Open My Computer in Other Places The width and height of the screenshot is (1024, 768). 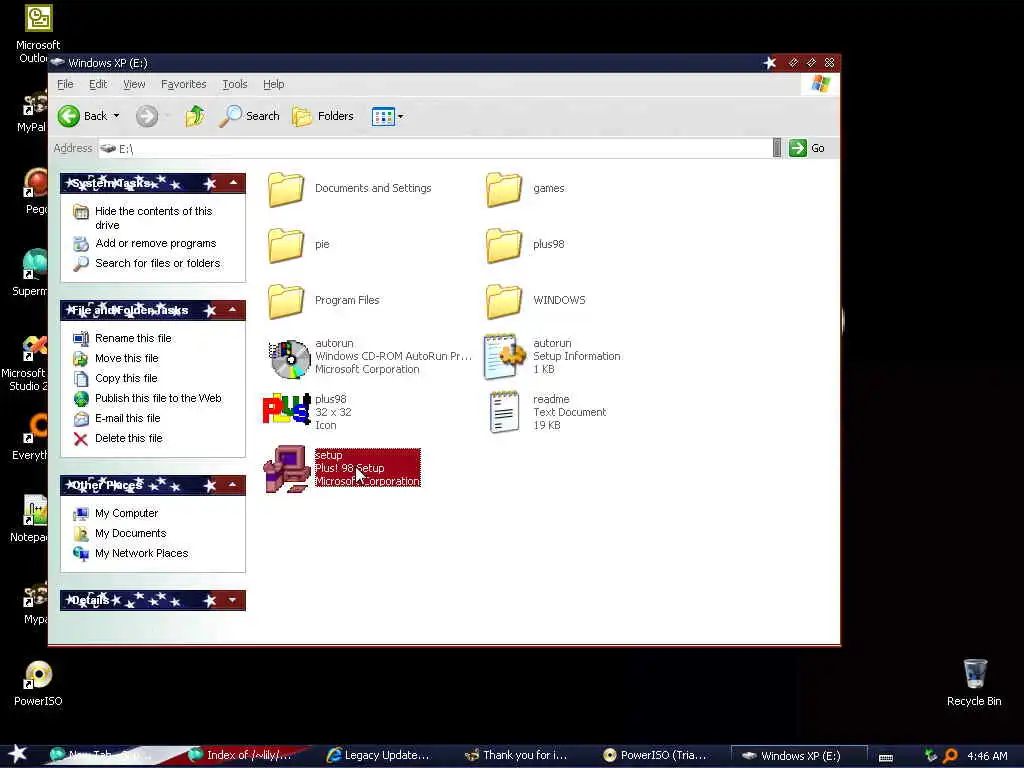click(126, 513)
